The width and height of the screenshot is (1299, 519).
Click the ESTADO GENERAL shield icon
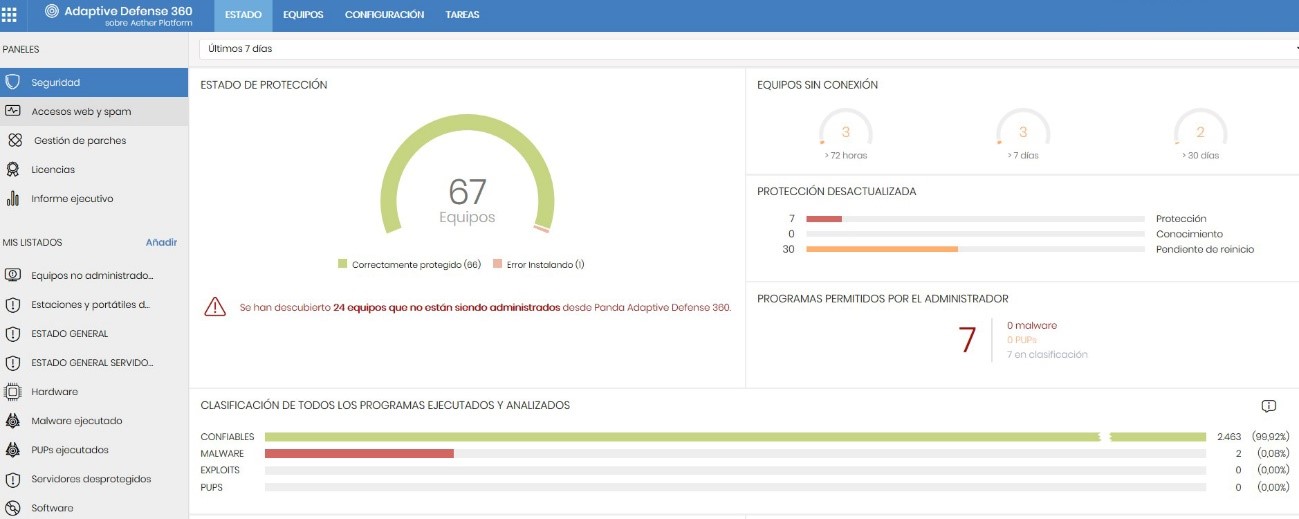14,333
